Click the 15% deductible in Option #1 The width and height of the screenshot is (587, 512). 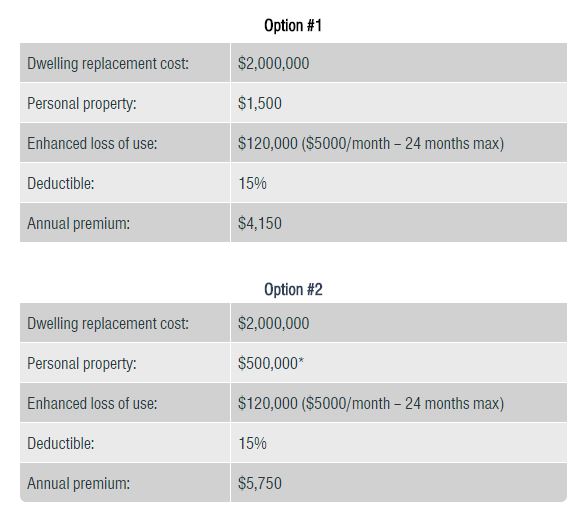(x=253, y=184)
